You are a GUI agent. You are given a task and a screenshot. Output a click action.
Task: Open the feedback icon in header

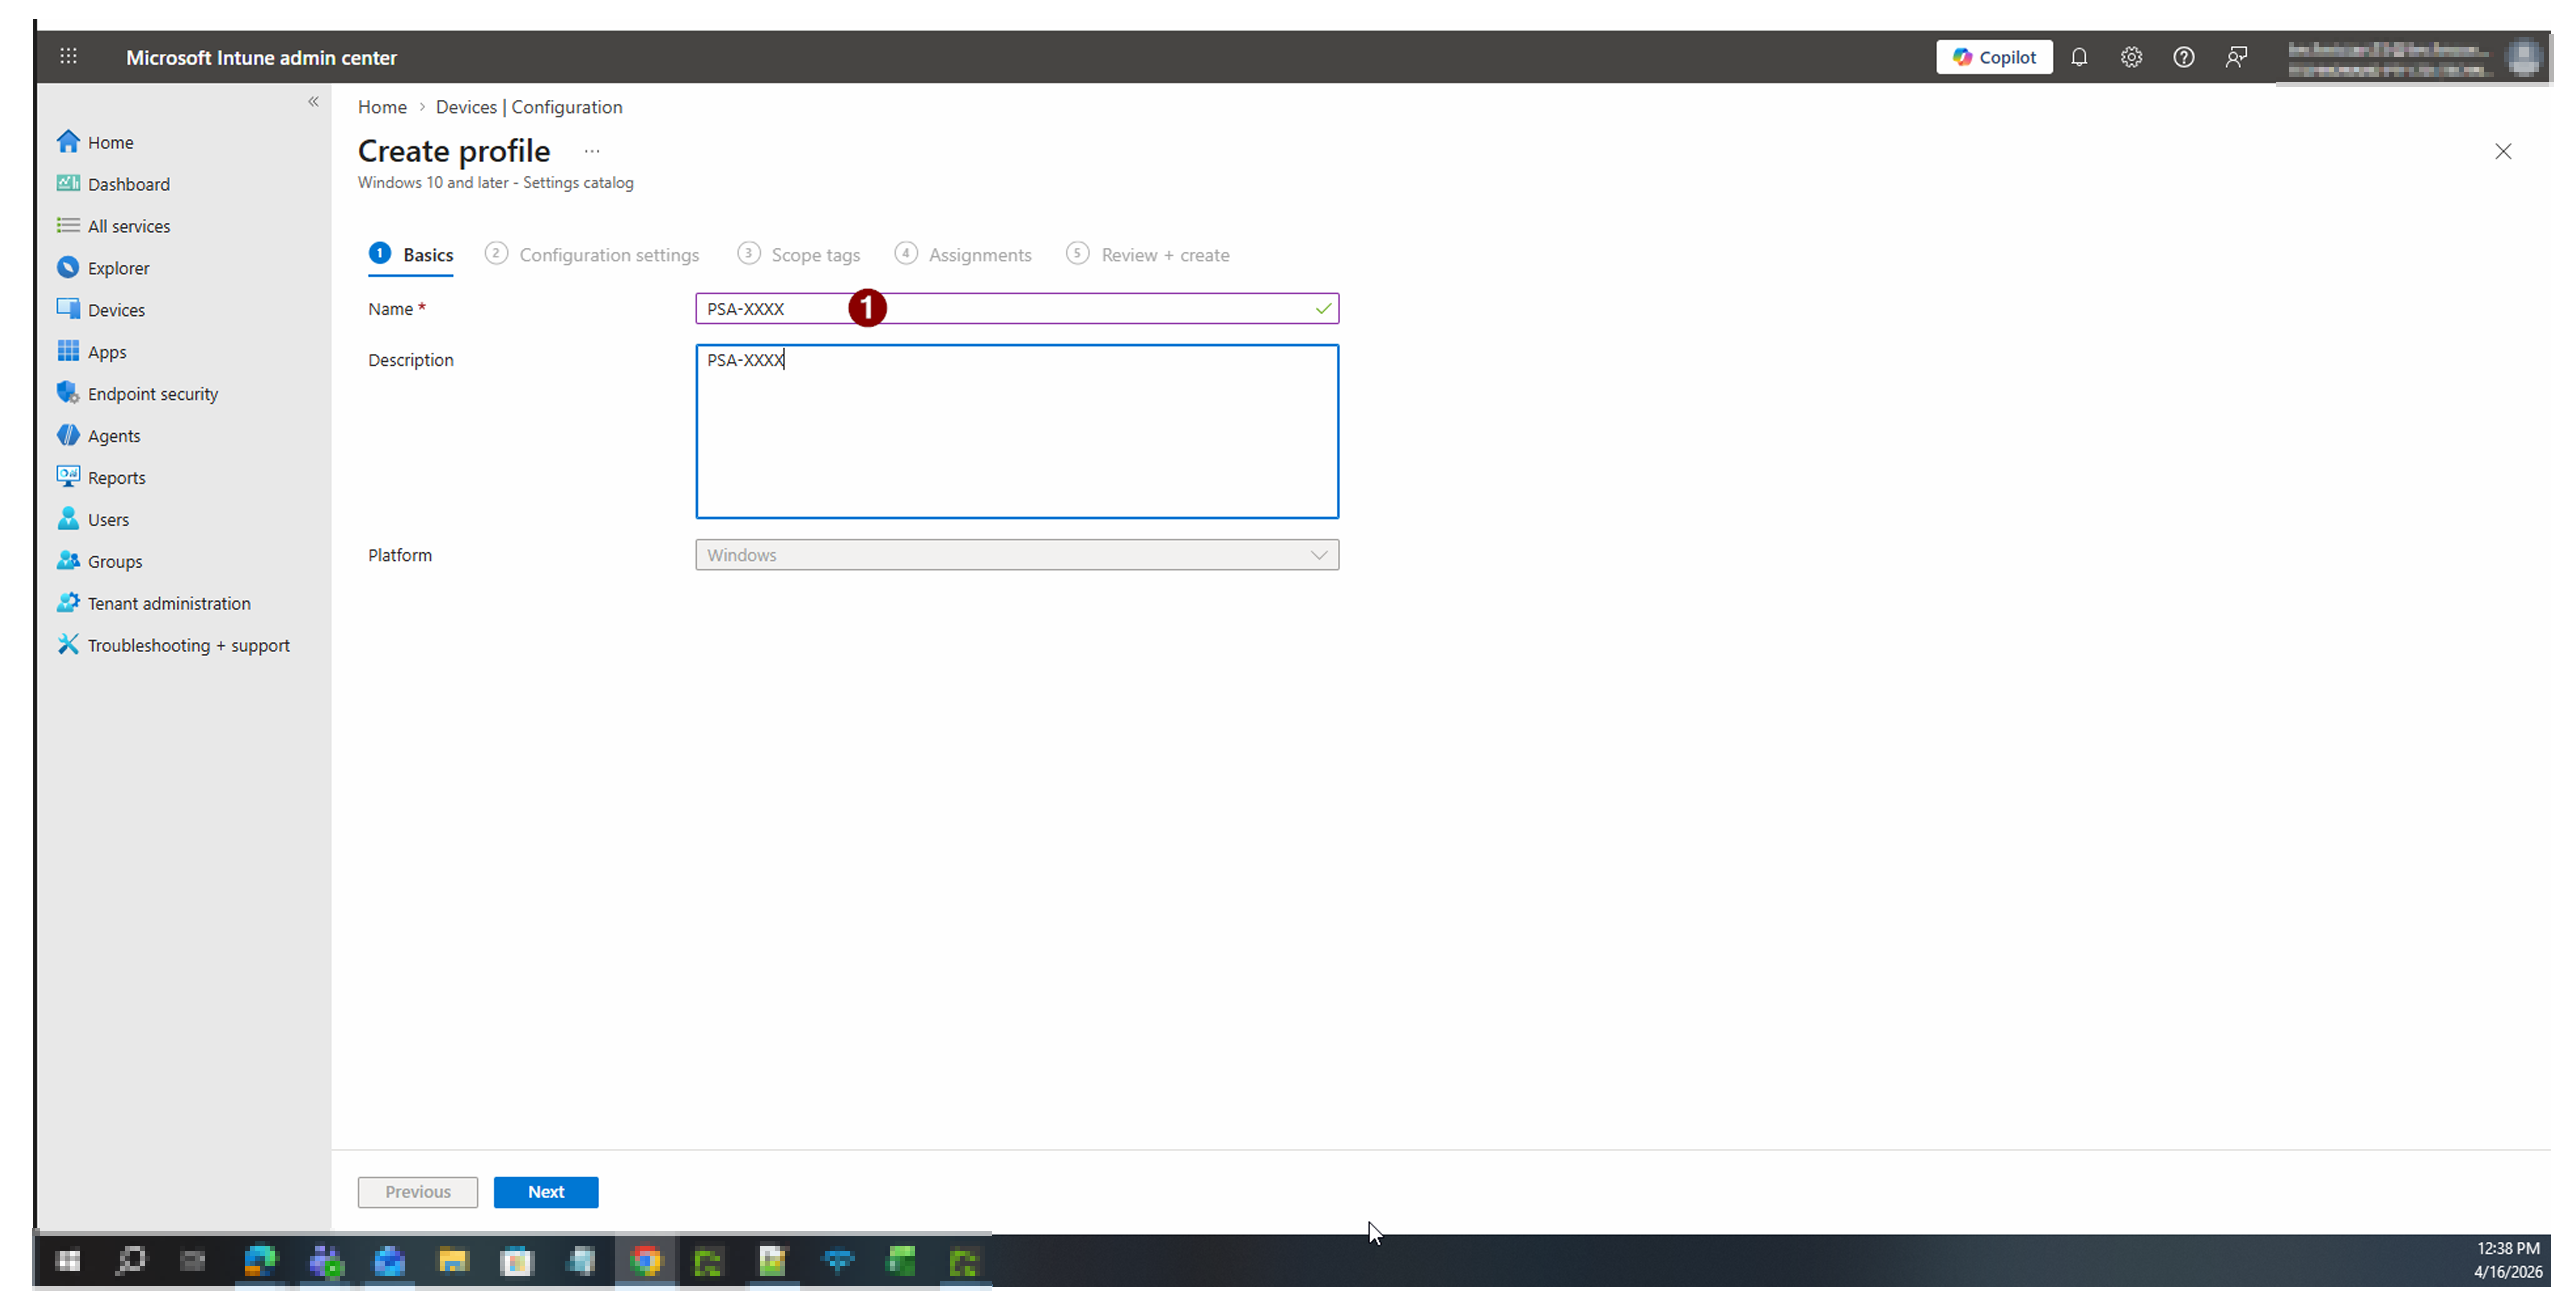[2237, 57]
